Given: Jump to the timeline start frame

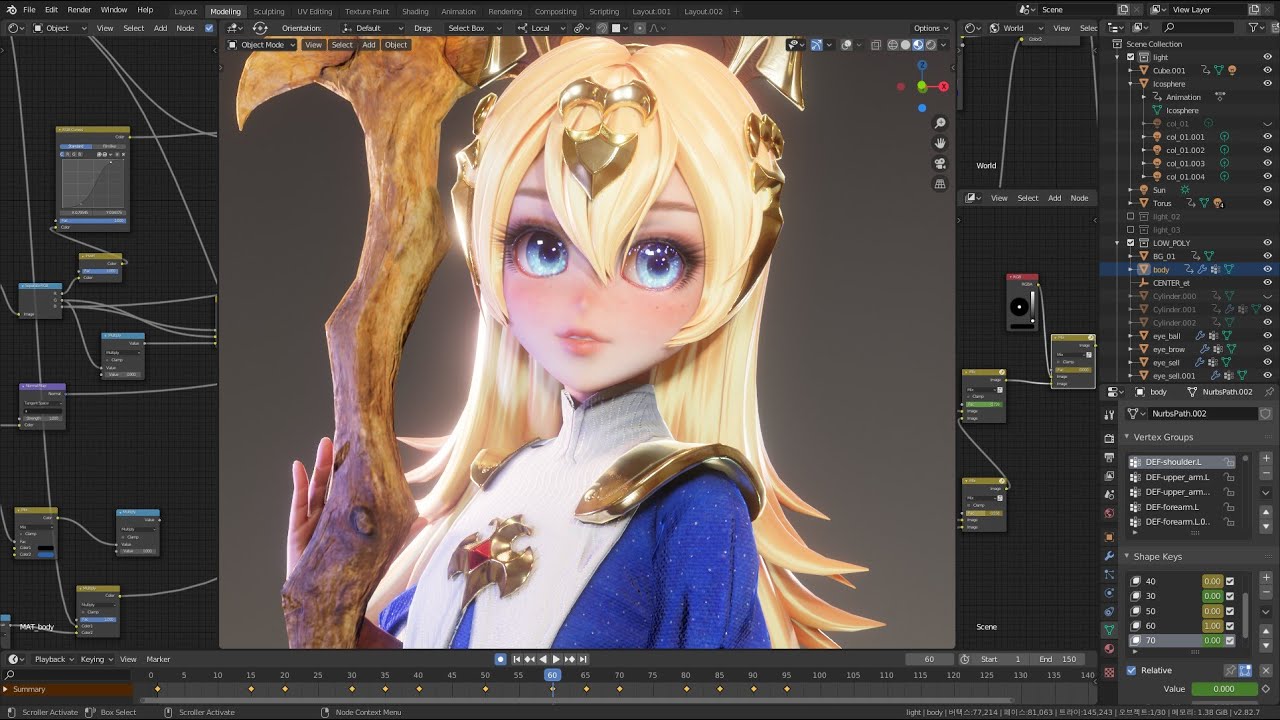Looking at the screenshot, I should pos(517,659).
